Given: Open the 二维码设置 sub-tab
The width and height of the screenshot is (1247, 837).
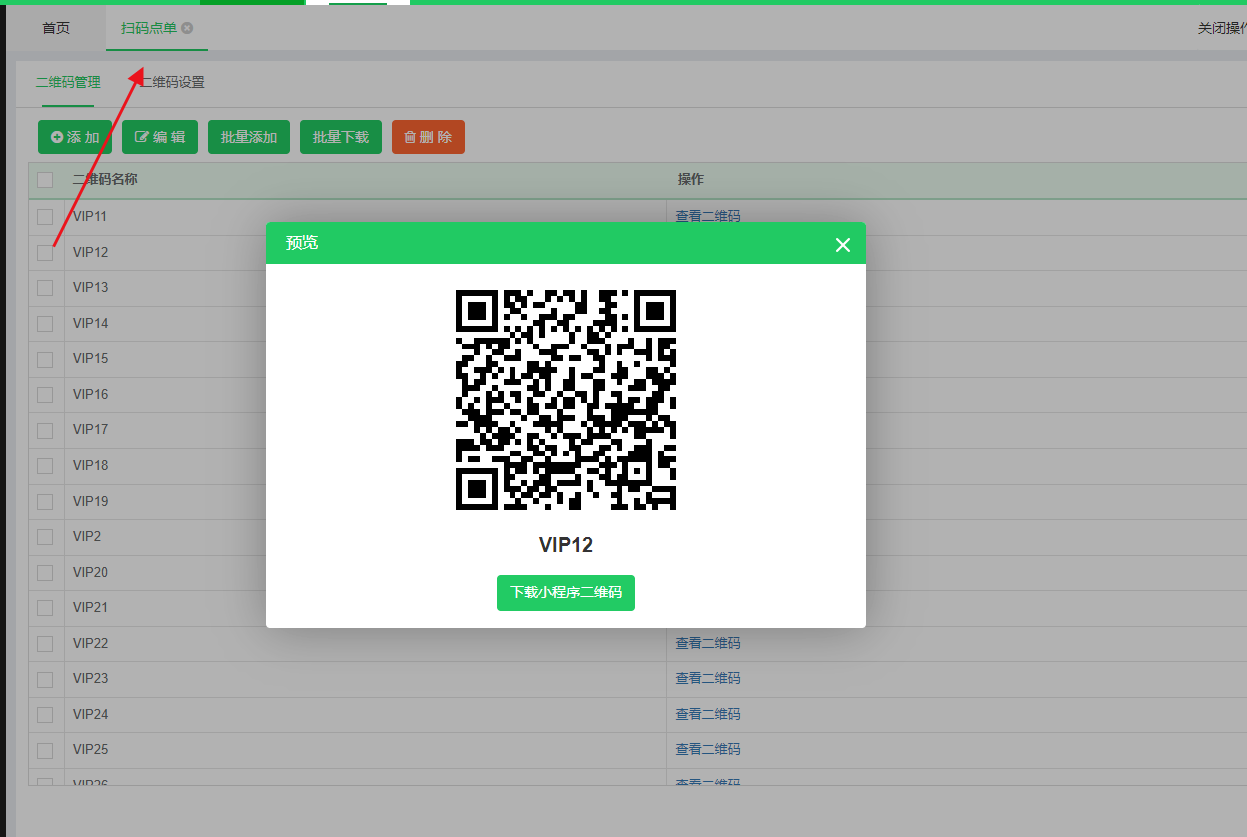Looking at the screenshot, I should tap(172, 82).
